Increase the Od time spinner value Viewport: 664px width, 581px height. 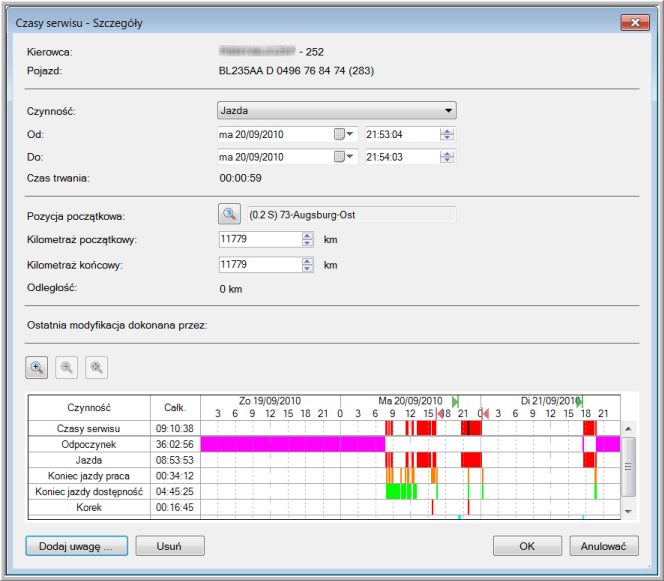click(x=447, y=130)
